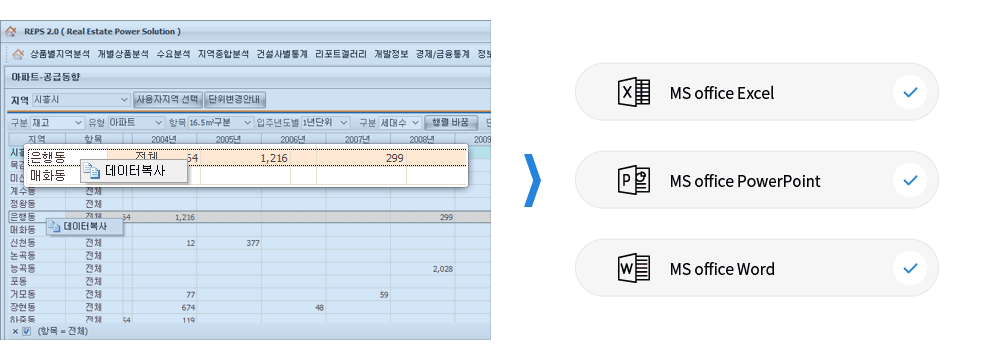The height and width of the screenshot is (360, 983).
Task: Click the MS office PowerPoint label text
Action: [745, 181]
